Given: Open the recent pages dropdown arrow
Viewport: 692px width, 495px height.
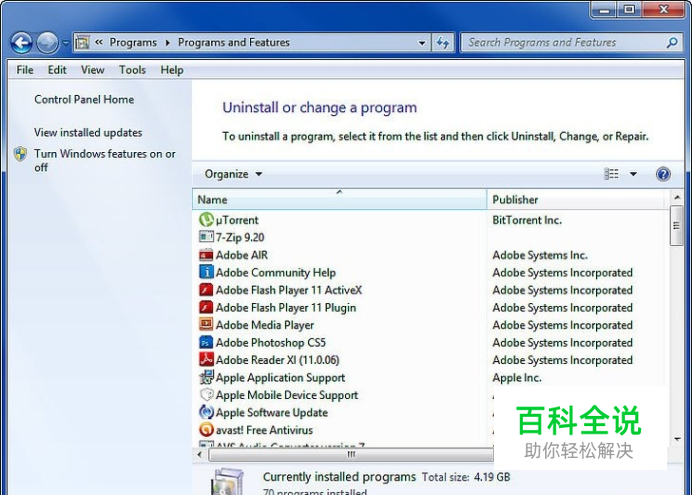Looking at the screenshot, I should [x=65, y=43].
